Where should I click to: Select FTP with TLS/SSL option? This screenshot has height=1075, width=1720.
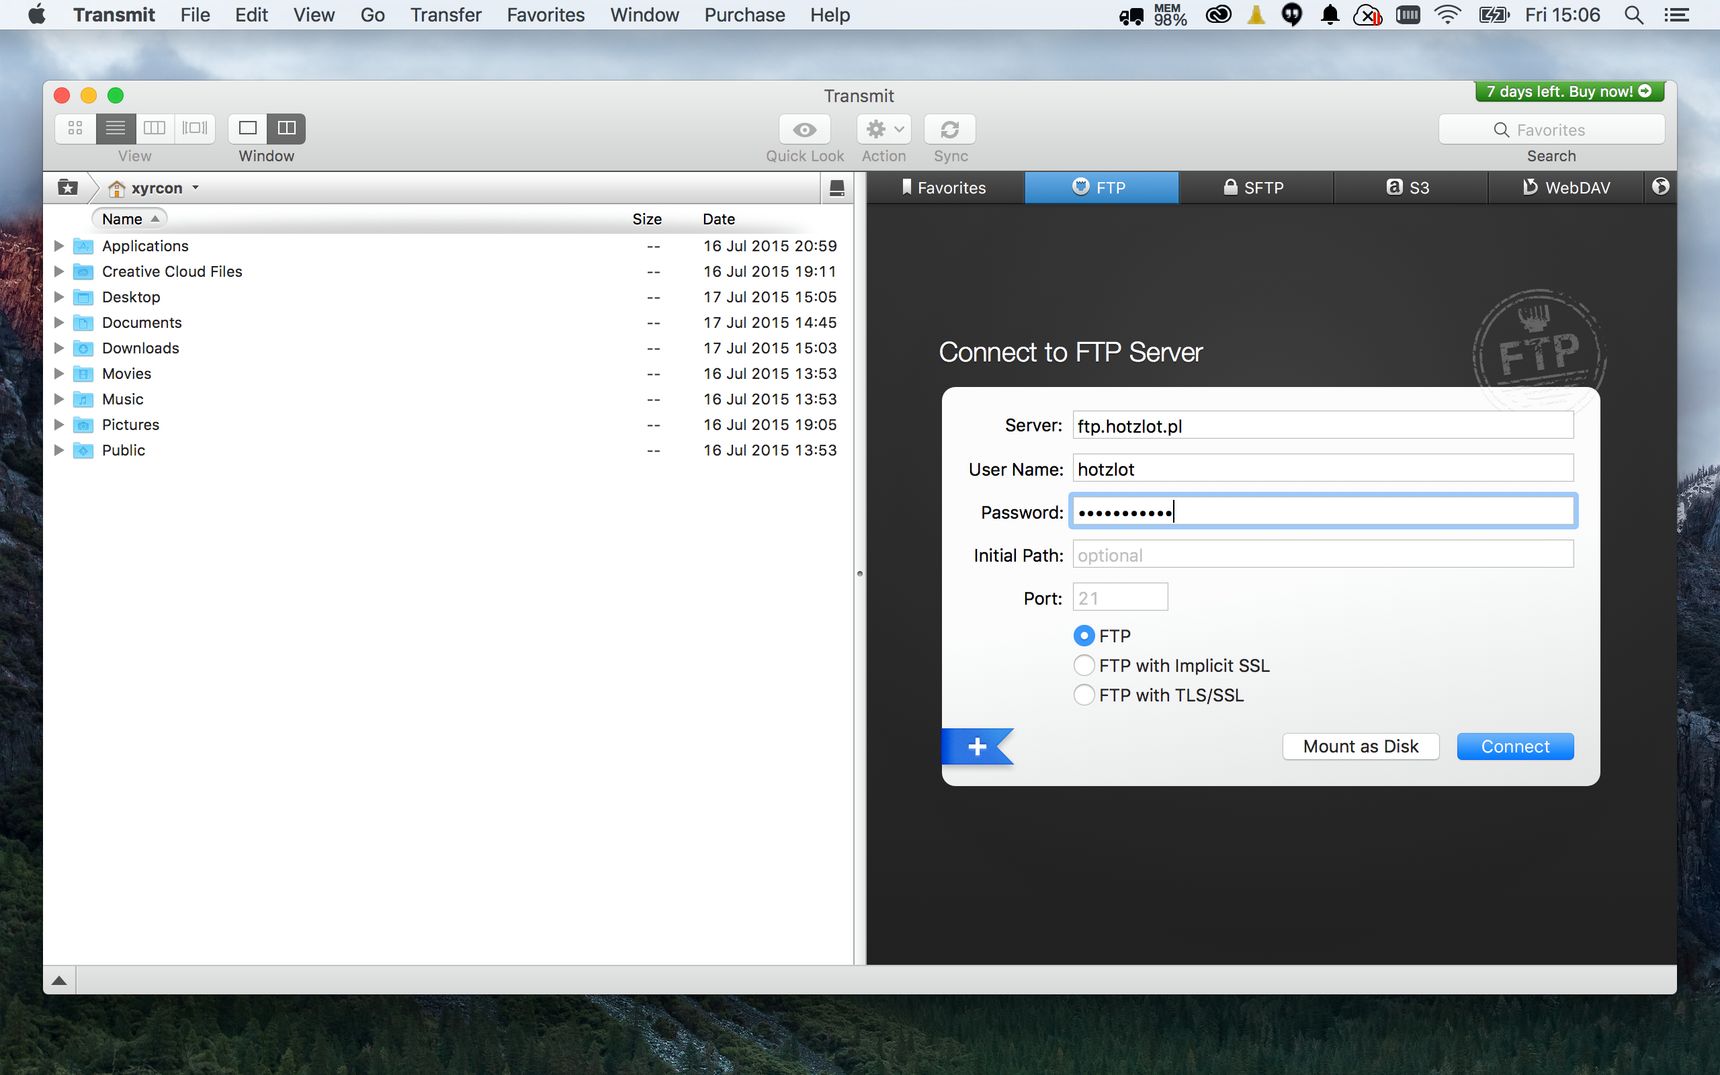click(1084, 696)
